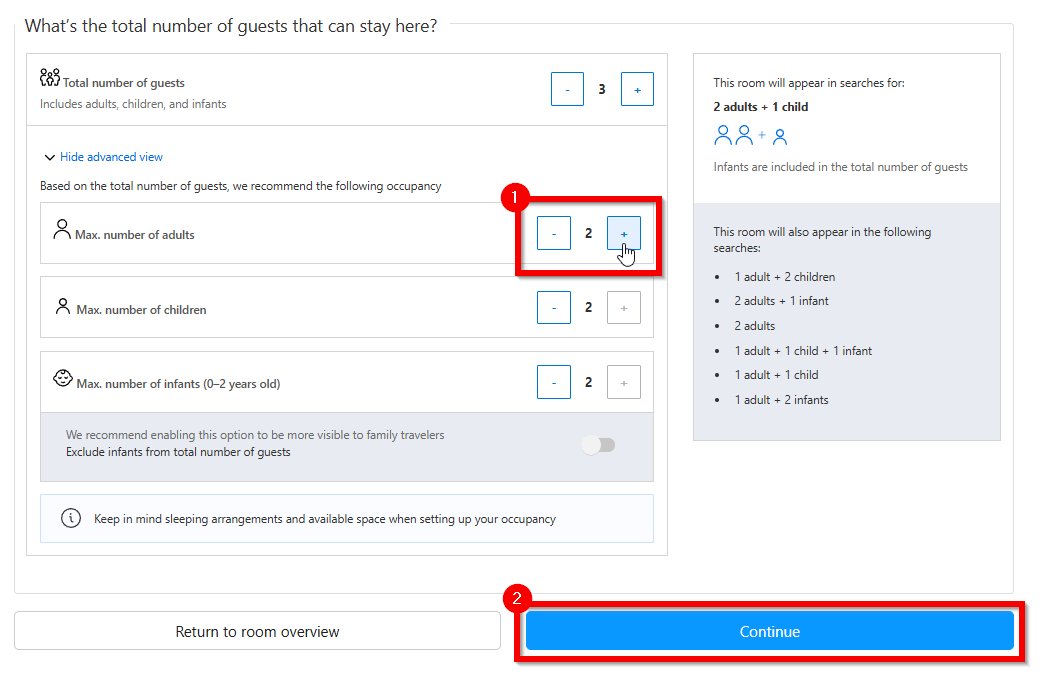
Task: Click the total guests group icon
Action: (x=50, y=78)
